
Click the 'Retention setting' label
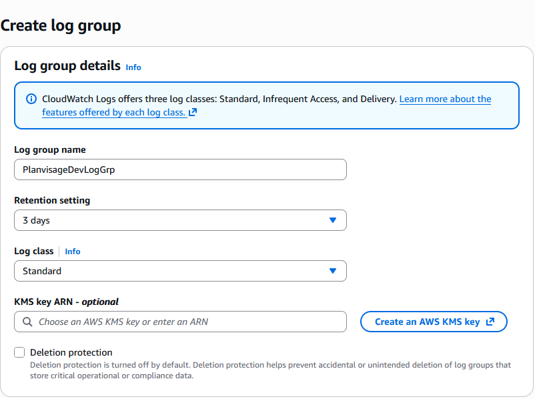(52, 200)
